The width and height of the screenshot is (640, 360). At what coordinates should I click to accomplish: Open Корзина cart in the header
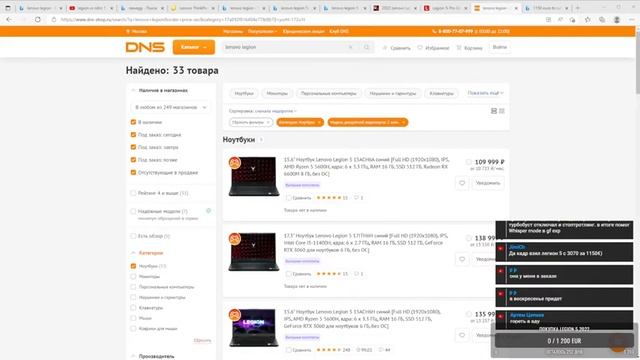point(469,48)
